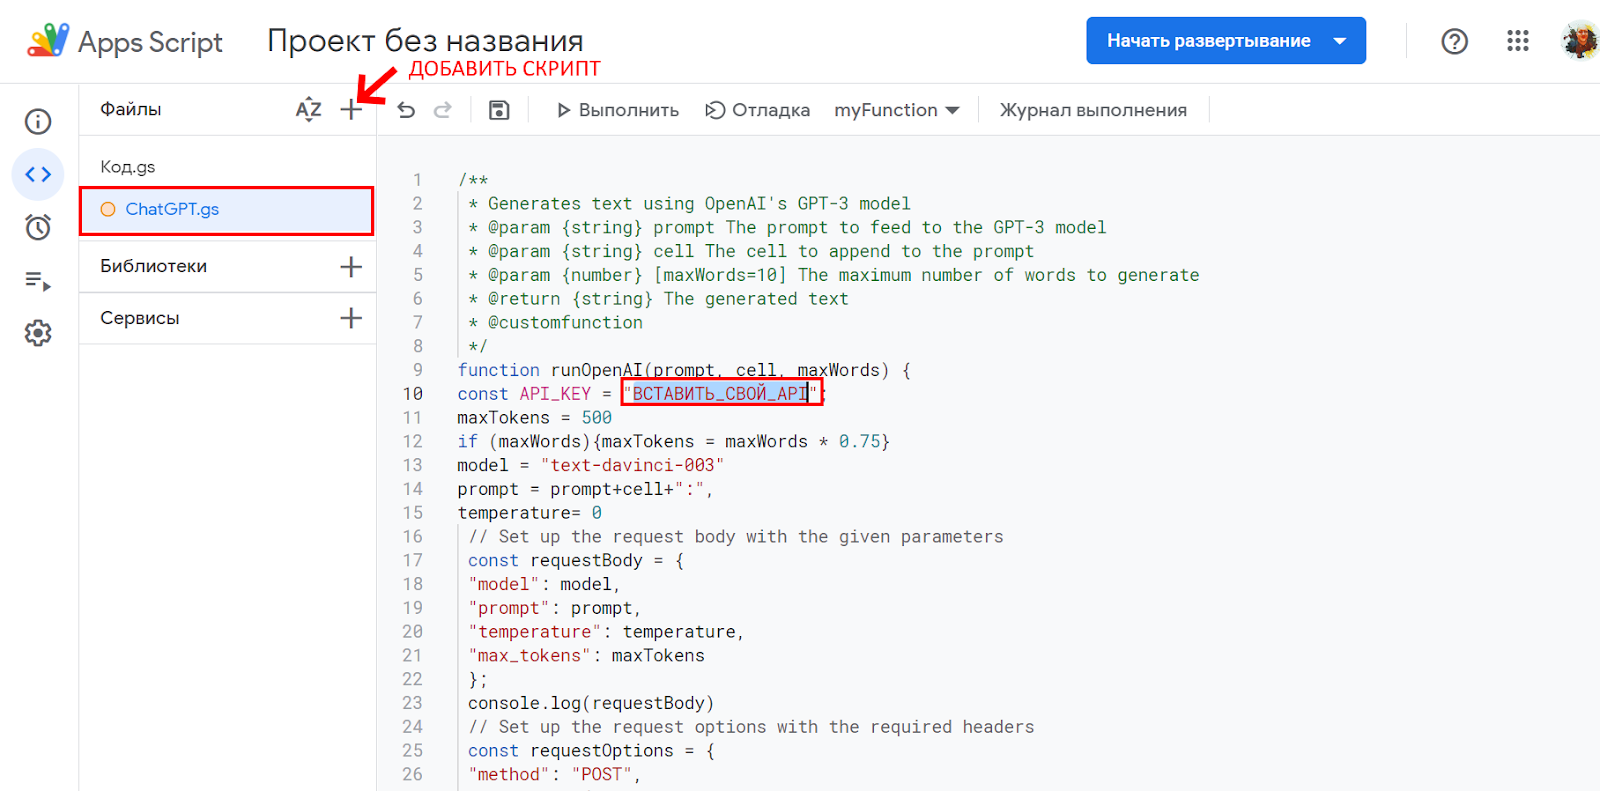Sort files alphabetically with AZ icon
Image resolution: width=1600 pixels, height=791 pixels.
coord(308,110)
